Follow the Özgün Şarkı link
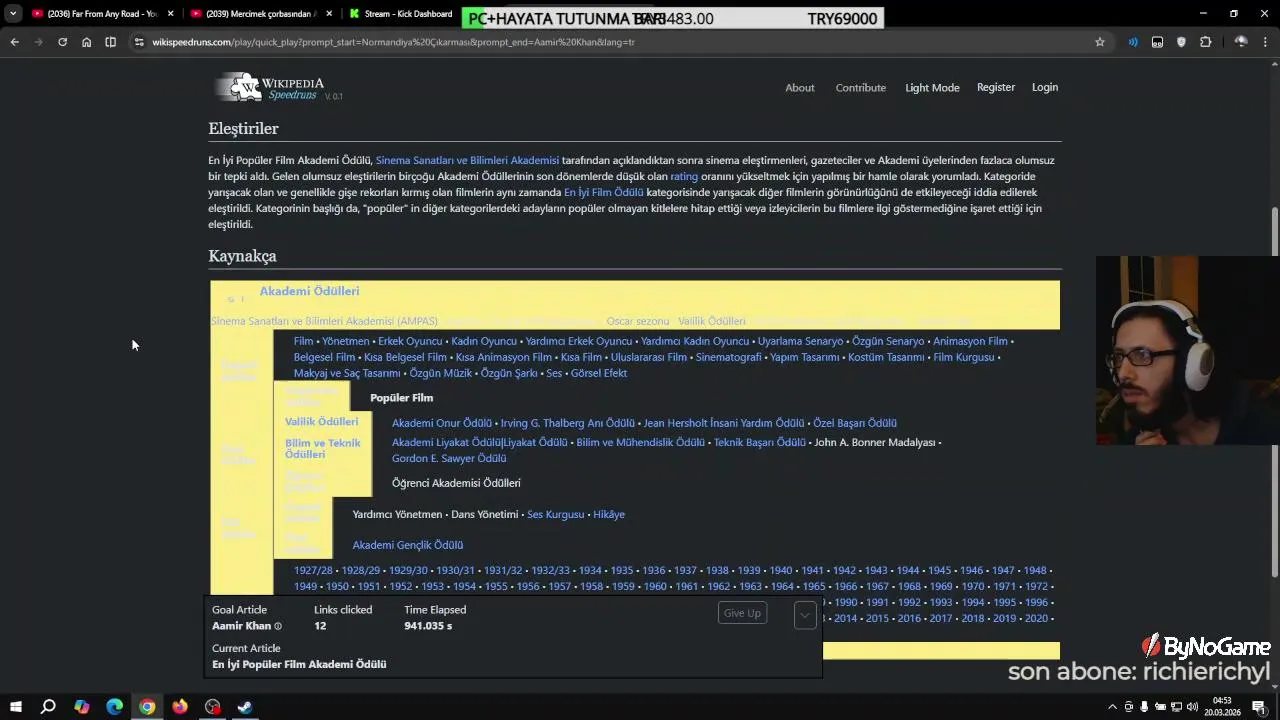The width and height of the screenshot is (1280, 720). tap(509, 373)
